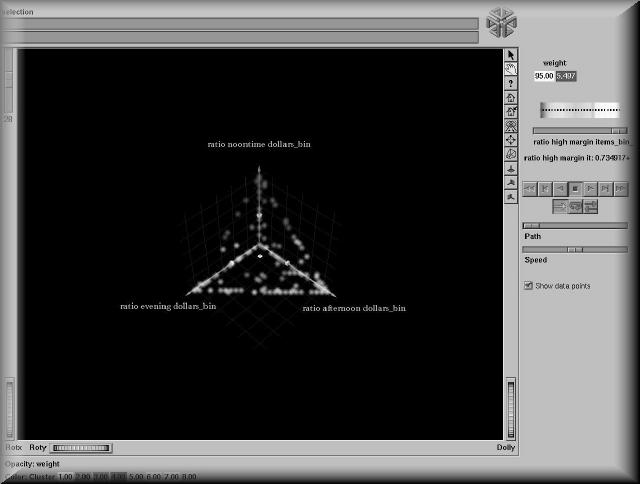Play the animation forward
This screenshot has height=484, width=640.
click(x=590, y=189)
